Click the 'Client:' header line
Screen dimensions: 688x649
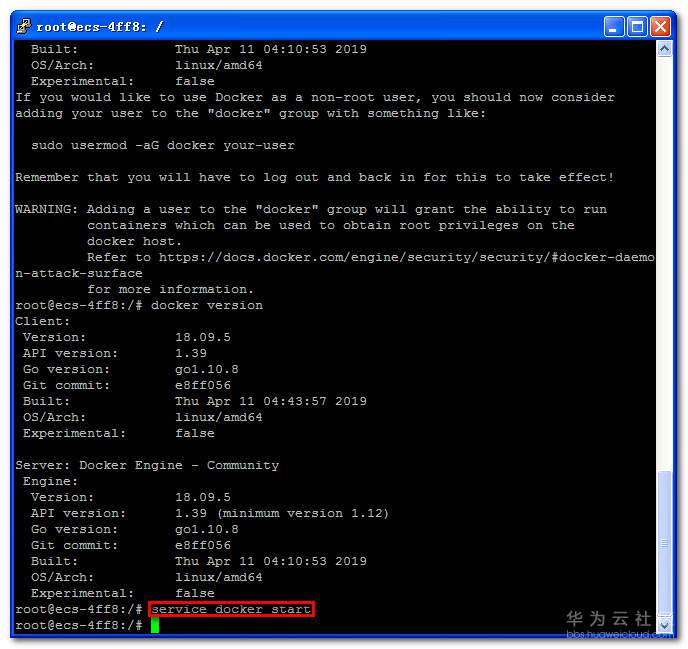(x=43, y=321)
